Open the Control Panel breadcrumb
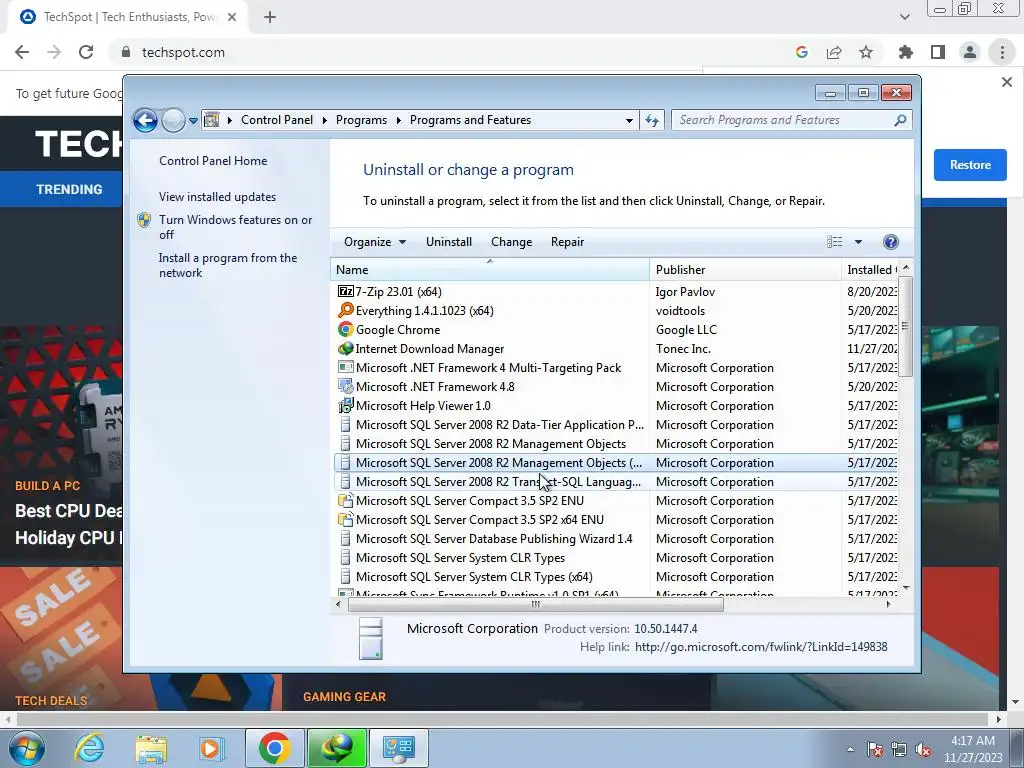This screenshot has height=768, width=1024. (x=277, y=120)
